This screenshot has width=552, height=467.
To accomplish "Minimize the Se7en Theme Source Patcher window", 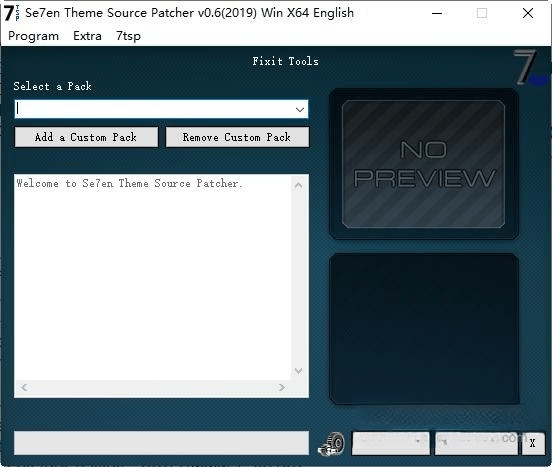I will (x=437, y=13).
